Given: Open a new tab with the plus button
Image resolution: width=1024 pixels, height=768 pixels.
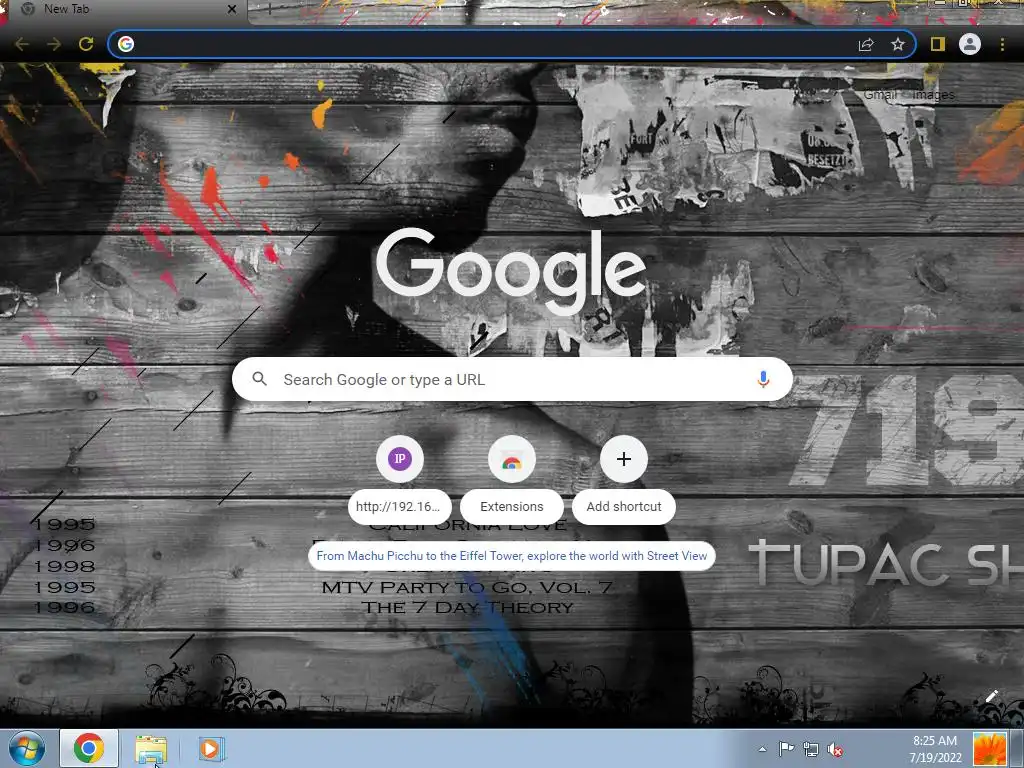Looking at the screenshot, I should 269,9.
